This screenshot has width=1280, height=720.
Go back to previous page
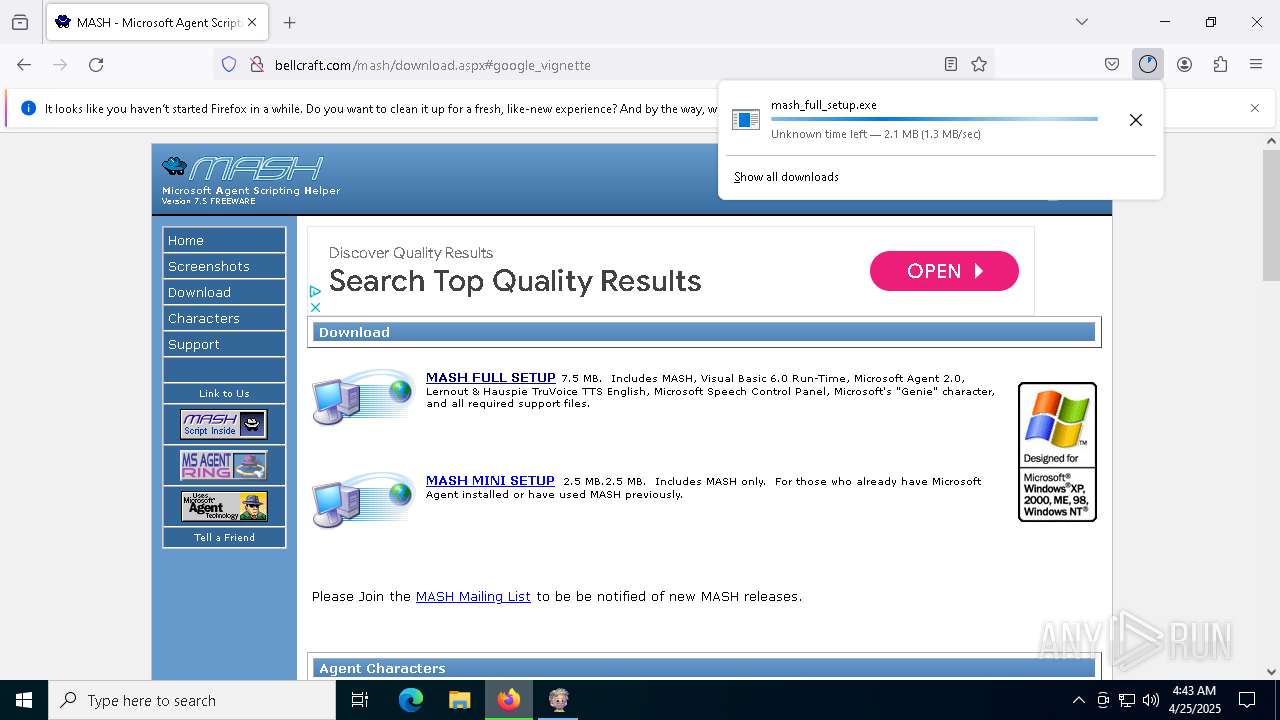(x=24, y=64)
